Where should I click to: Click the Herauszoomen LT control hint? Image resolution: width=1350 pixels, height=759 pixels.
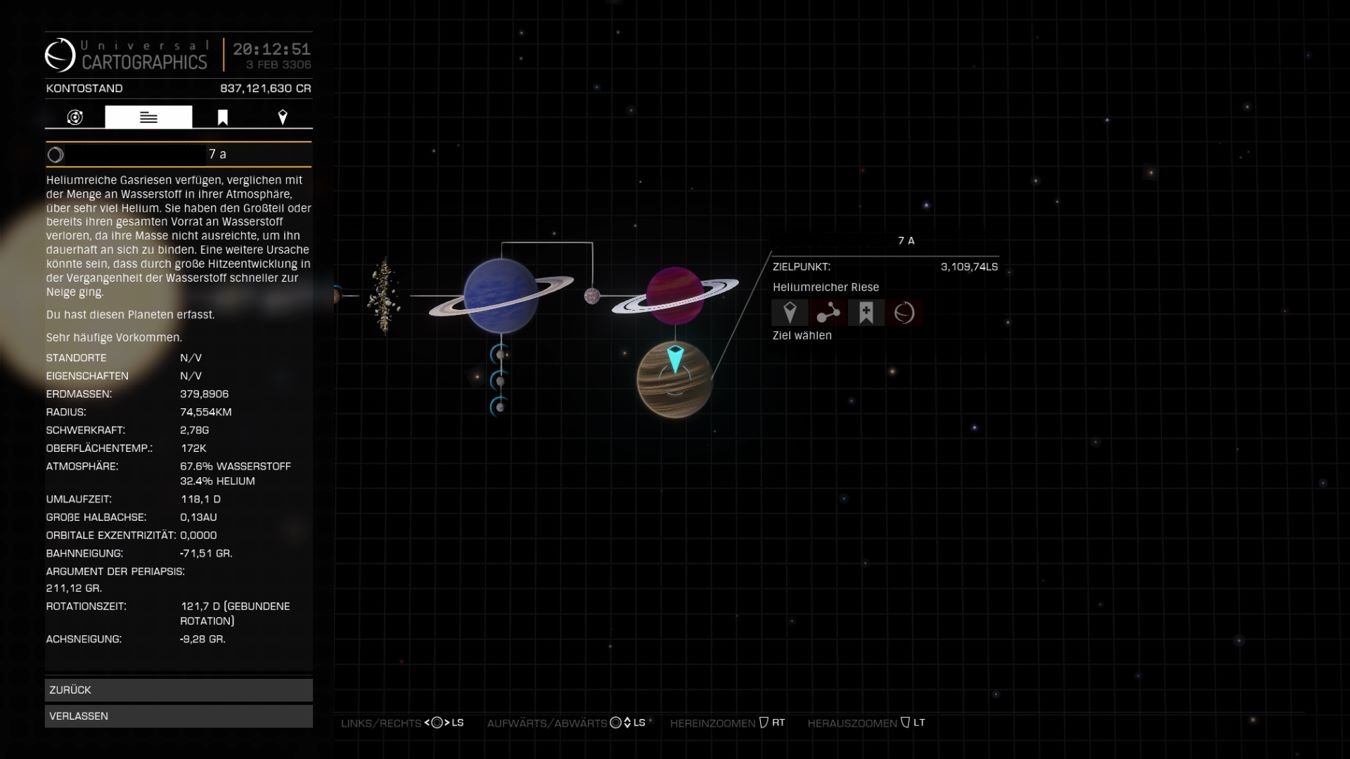coord(866,723)
